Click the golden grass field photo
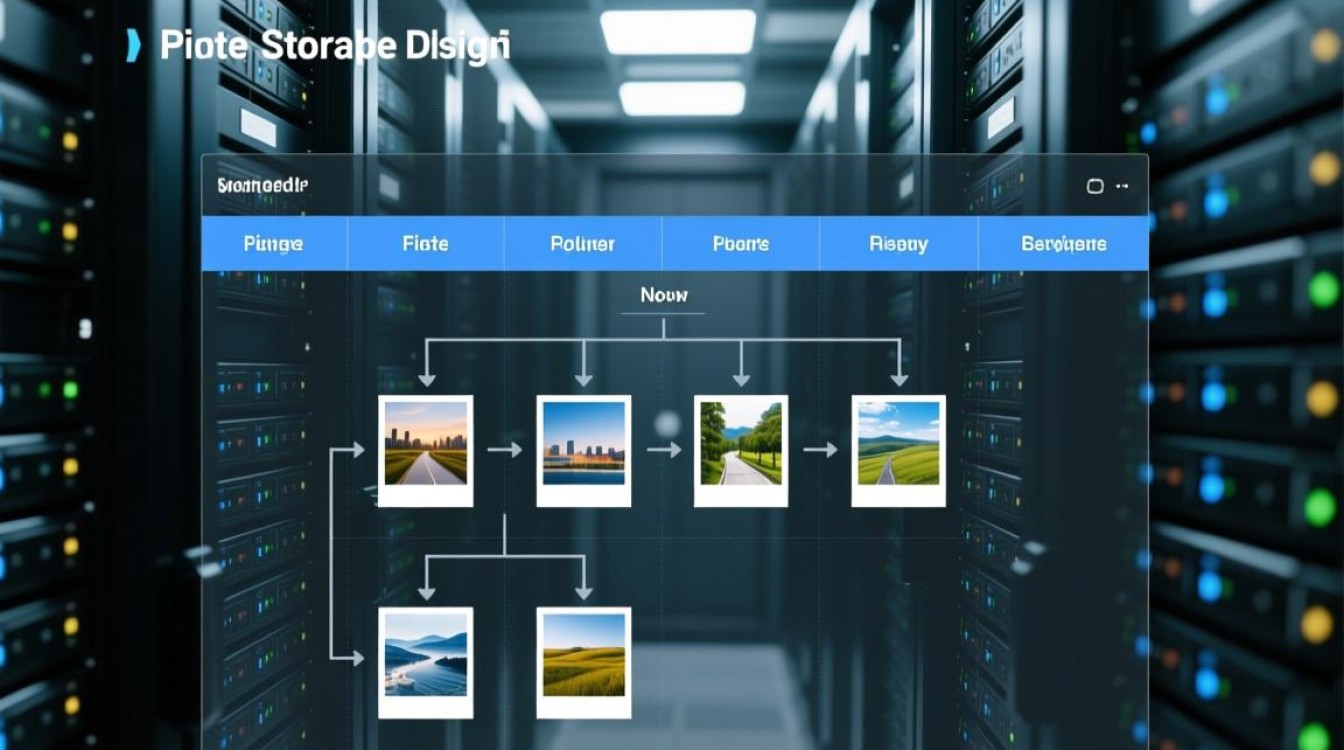Viewport: 1344px width, 750px height. point(583,662)
